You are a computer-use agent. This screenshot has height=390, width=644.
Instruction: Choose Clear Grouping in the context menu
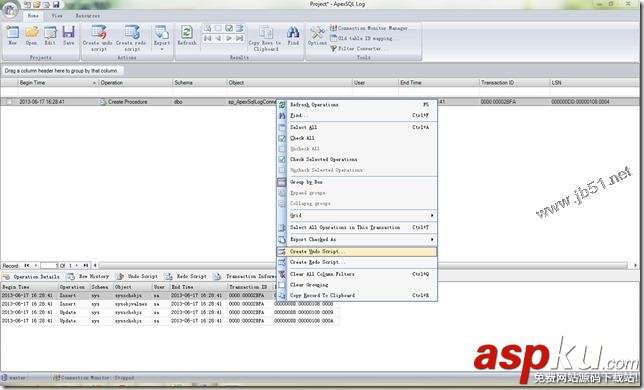coord(357,284)
